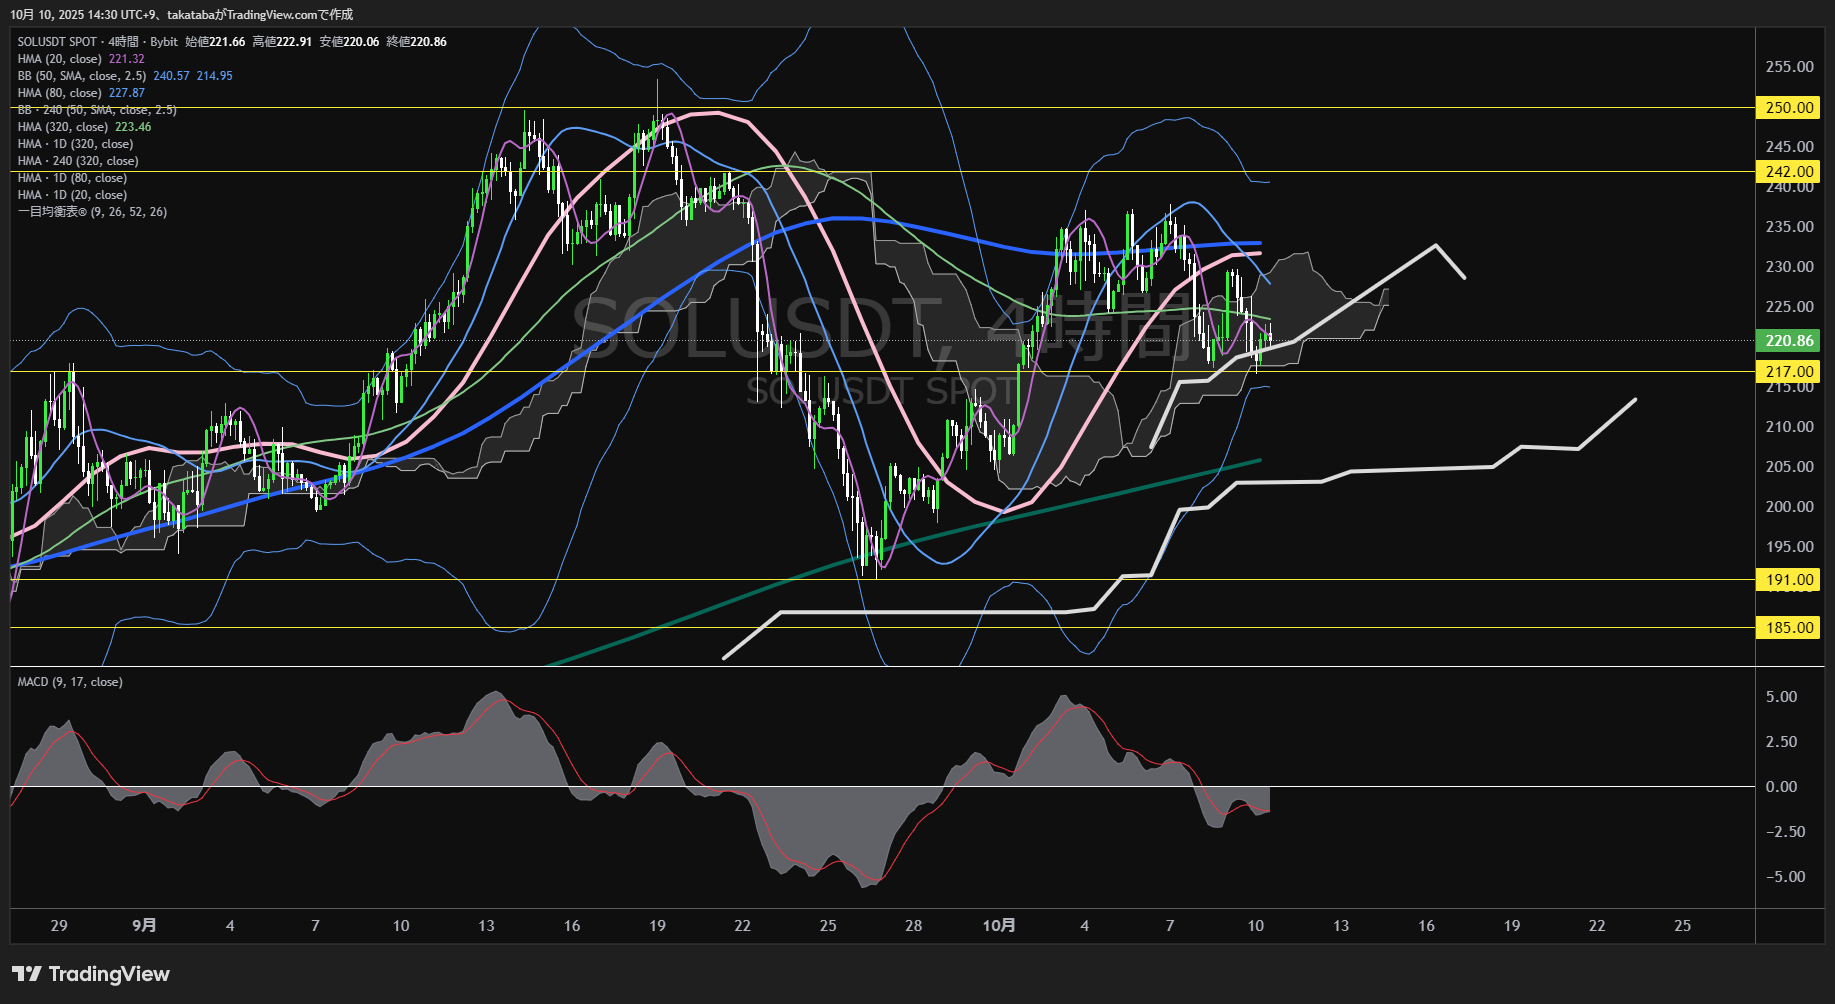The height and width of the screenshot is (1004, 1835).
Task: Select the BB (50, SMA, close, 2.5) legend
Action: 82,76
